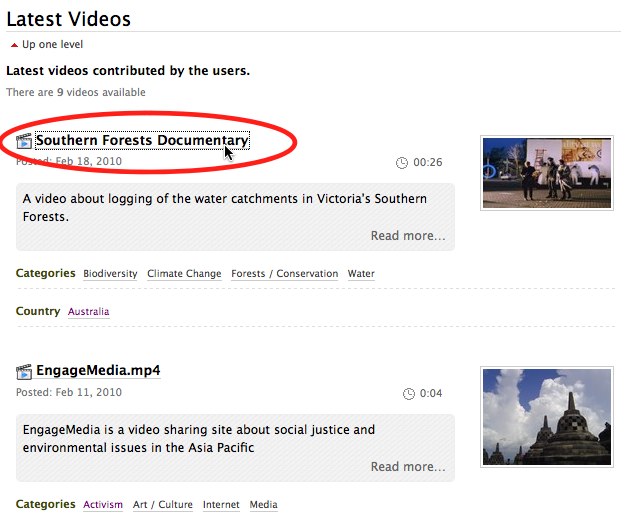Select the Water category tag
Screen dimensions: 627x514
coord(361,274)
